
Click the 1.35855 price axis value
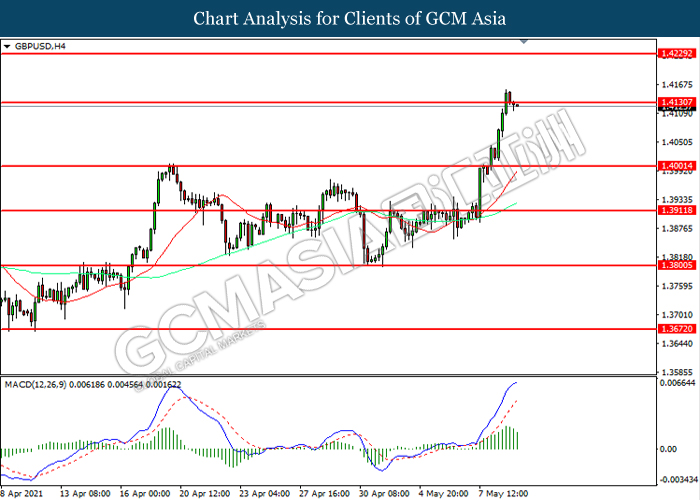coord(677,372)
